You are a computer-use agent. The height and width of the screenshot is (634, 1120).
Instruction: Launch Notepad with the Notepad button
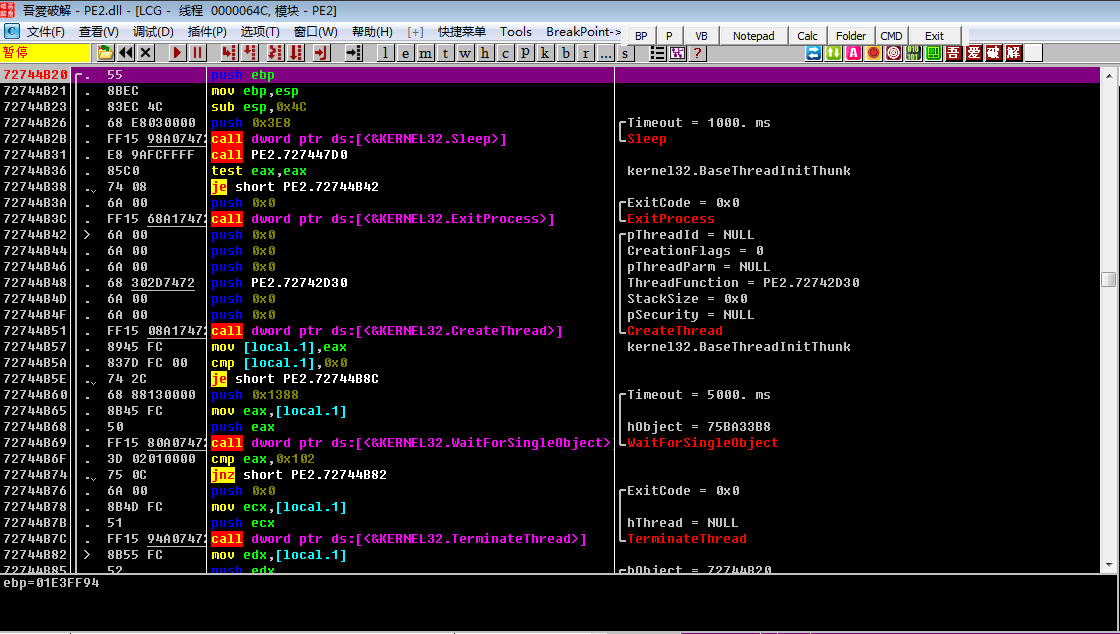[754, 36]
